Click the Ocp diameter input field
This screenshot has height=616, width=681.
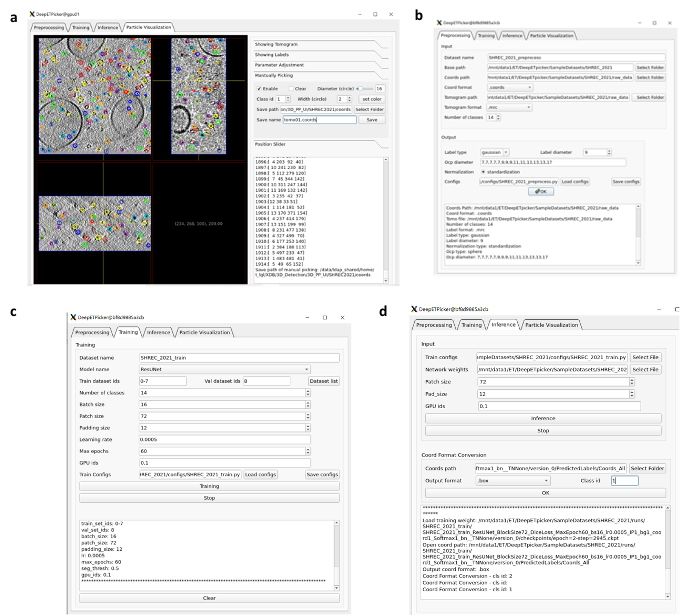550,161
